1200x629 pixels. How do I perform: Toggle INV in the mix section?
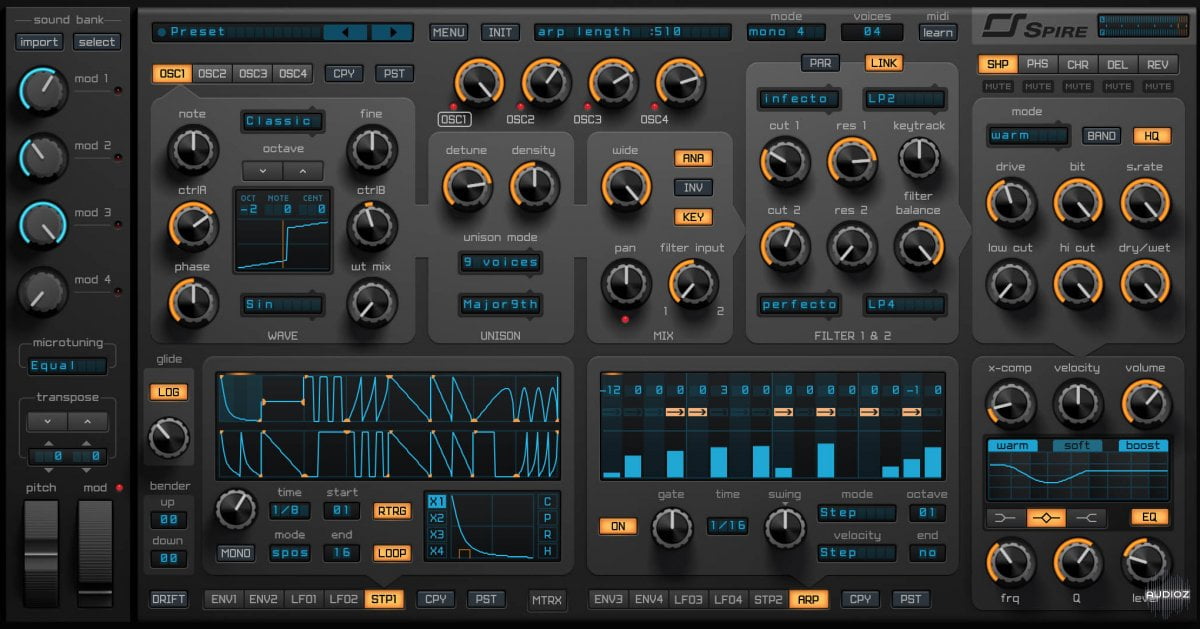tap(693, 187)
